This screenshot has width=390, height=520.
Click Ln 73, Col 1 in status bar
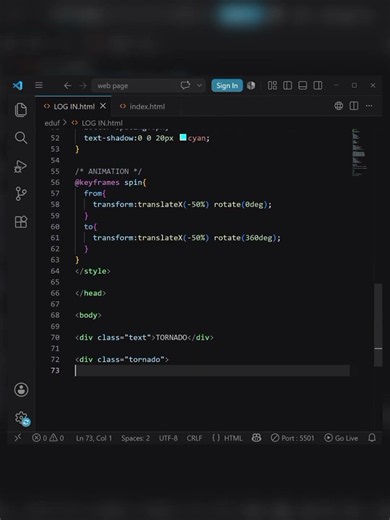point(94,438)
